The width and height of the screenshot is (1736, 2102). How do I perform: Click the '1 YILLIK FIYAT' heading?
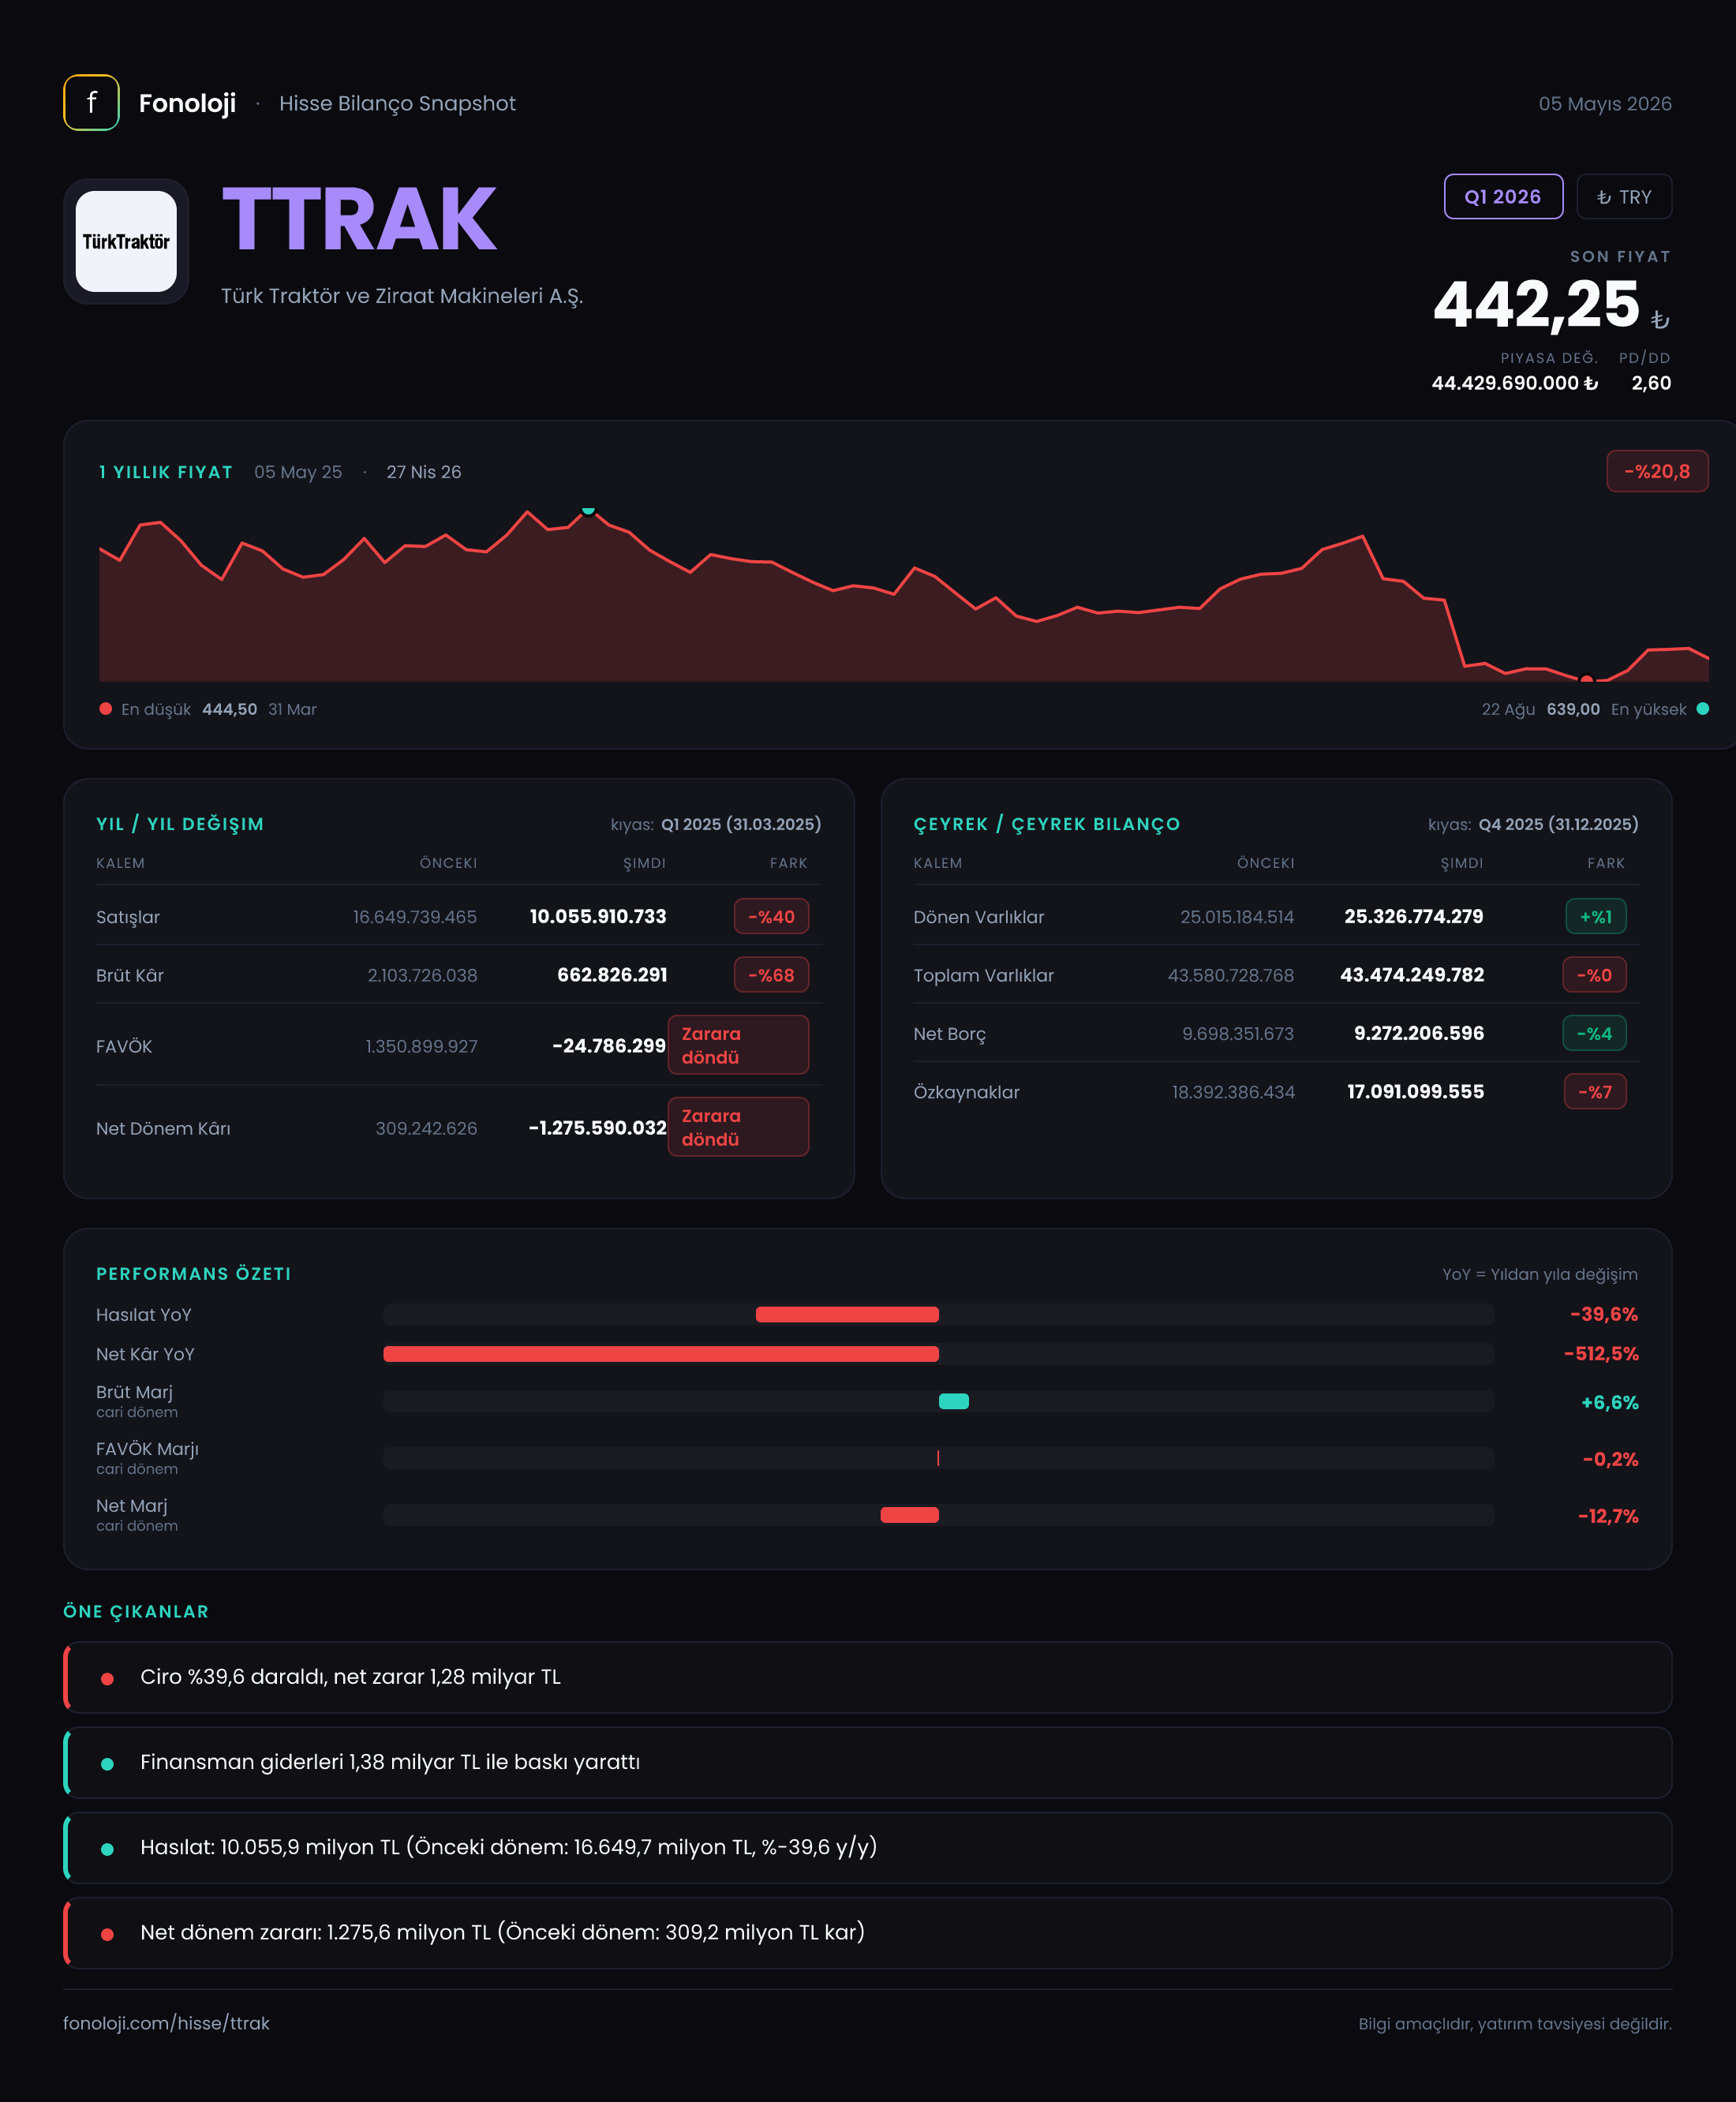click(166, 472)
